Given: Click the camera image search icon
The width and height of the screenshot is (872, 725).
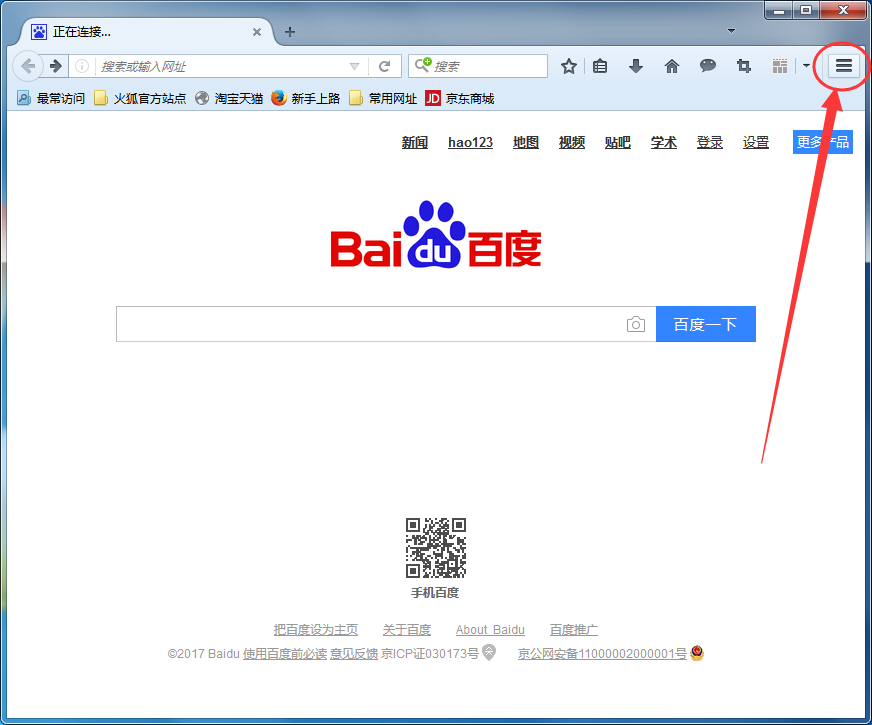Looking at the screenshot, I should (636, 324).
